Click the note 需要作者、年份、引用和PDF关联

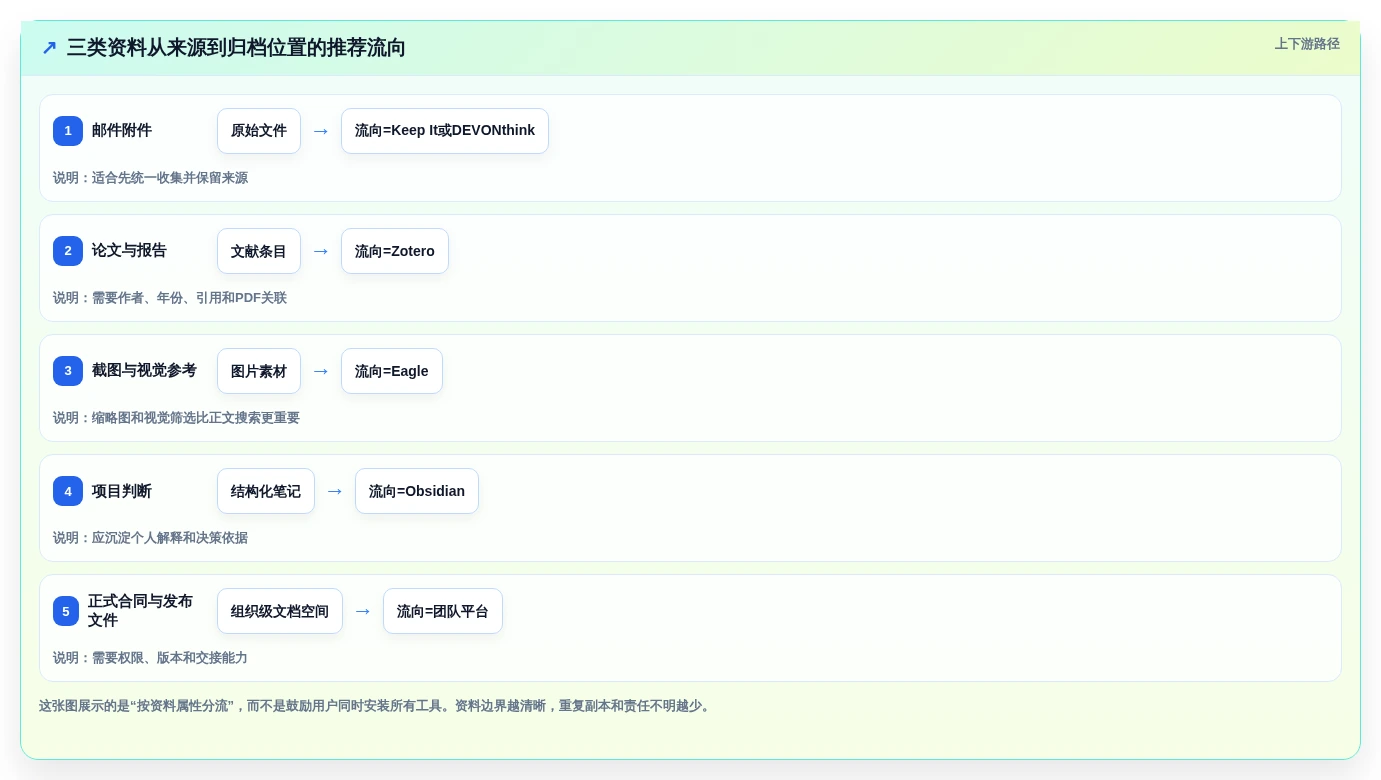click(x=170, y=298)
